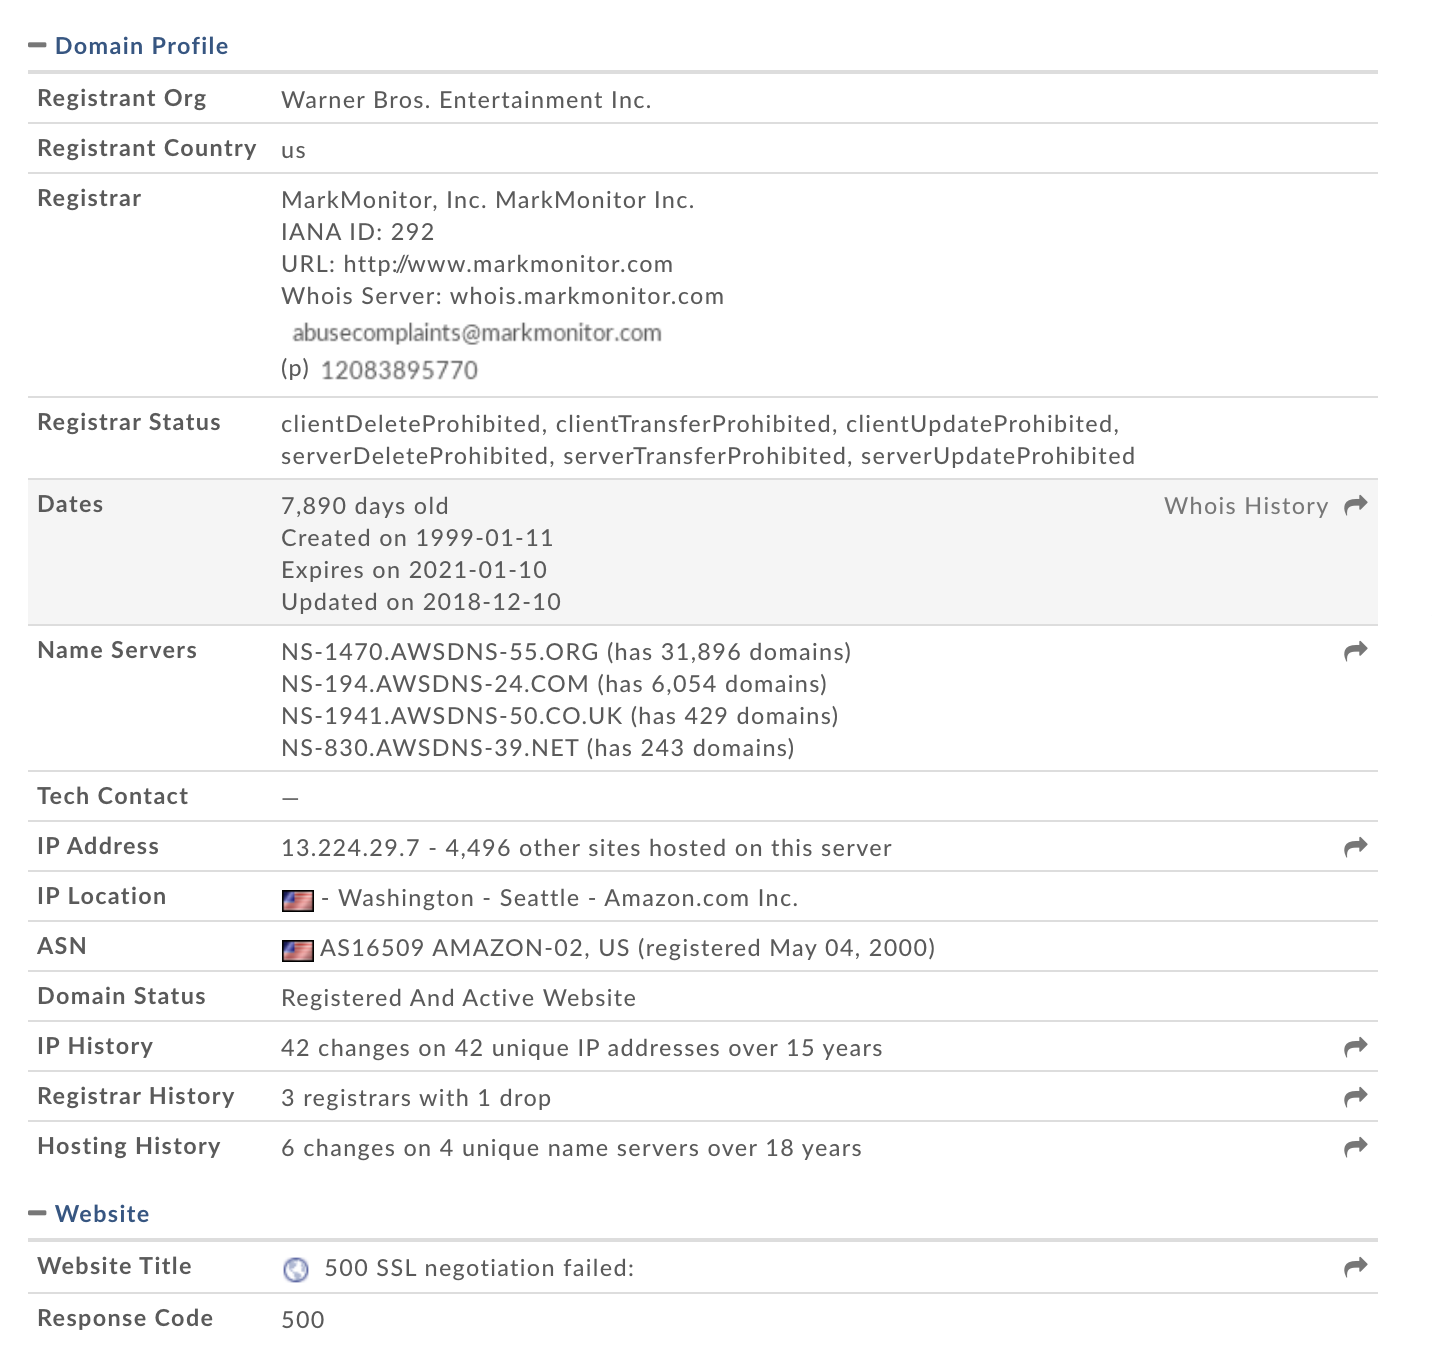Screen dimensions: 1432x1348
Task: Click 'Expires on 2021-01-10' date
Action: point(414,570)
